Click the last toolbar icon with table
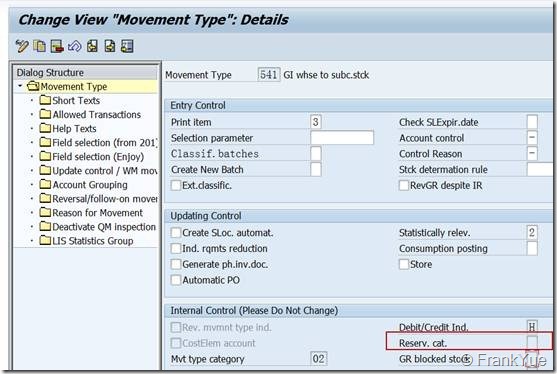Screen dimensions: 557x374 pos(127,46)
